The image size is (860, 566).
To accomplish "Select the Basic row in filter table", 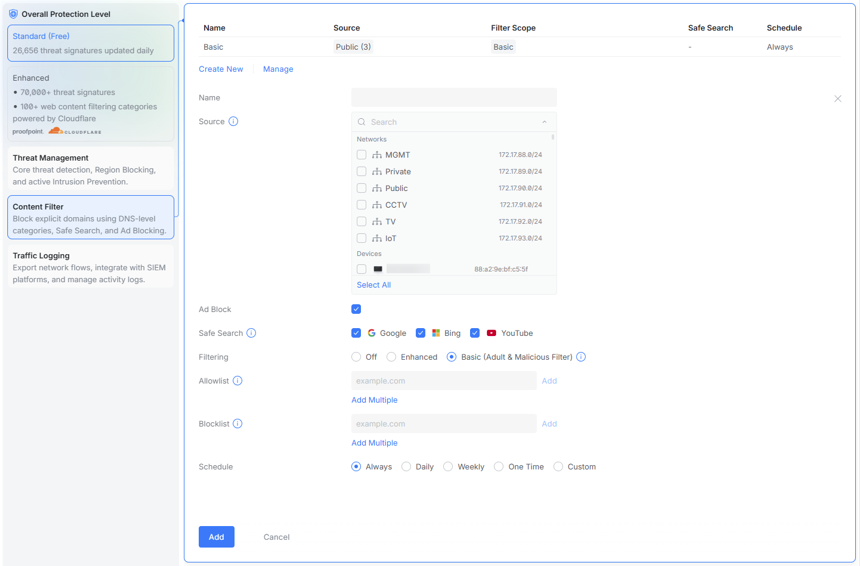I will (519, 47).
